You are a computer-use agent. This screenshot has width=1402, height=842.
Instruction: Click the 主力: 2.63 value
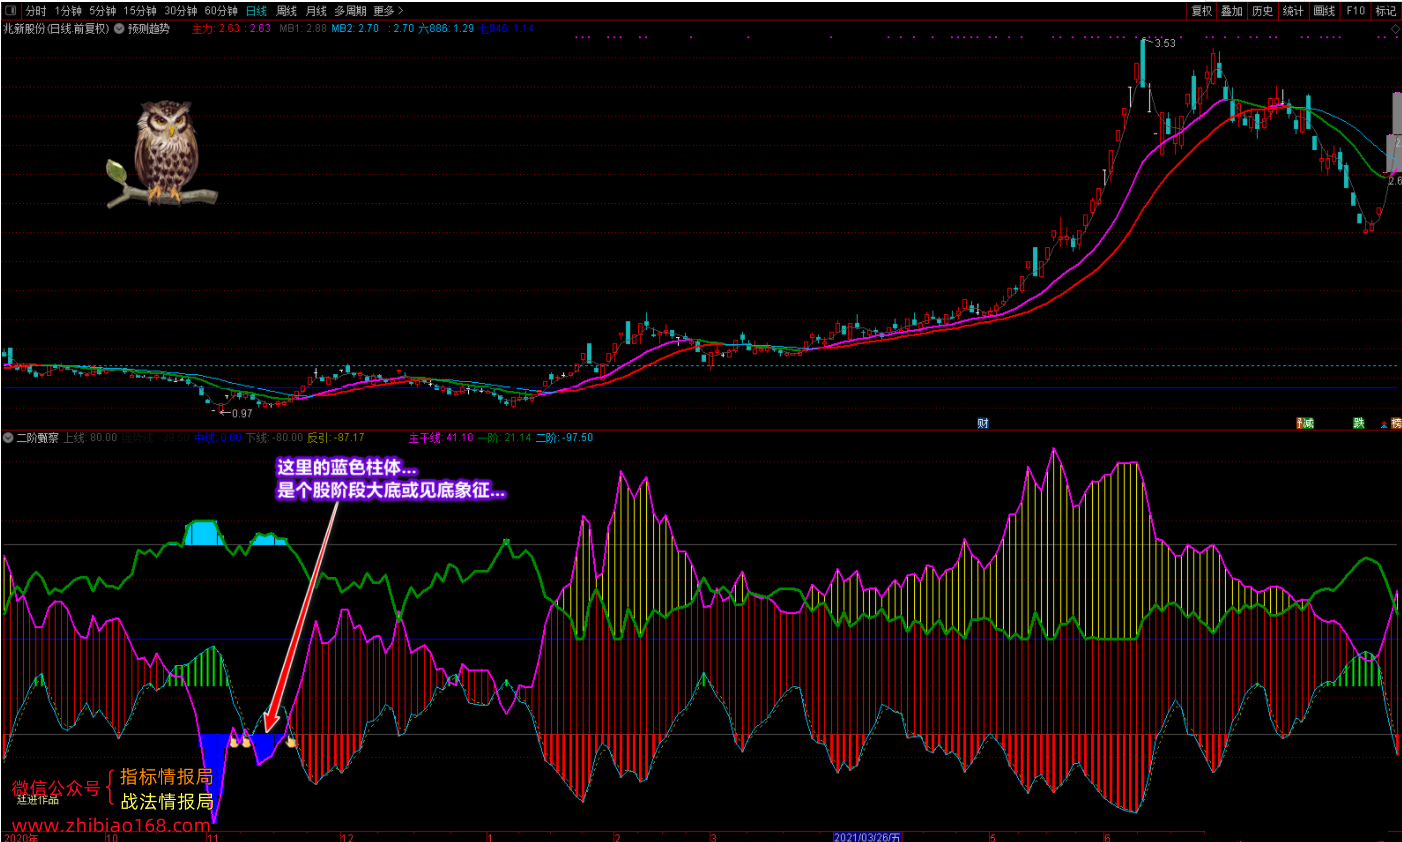(x=216, y=29)
